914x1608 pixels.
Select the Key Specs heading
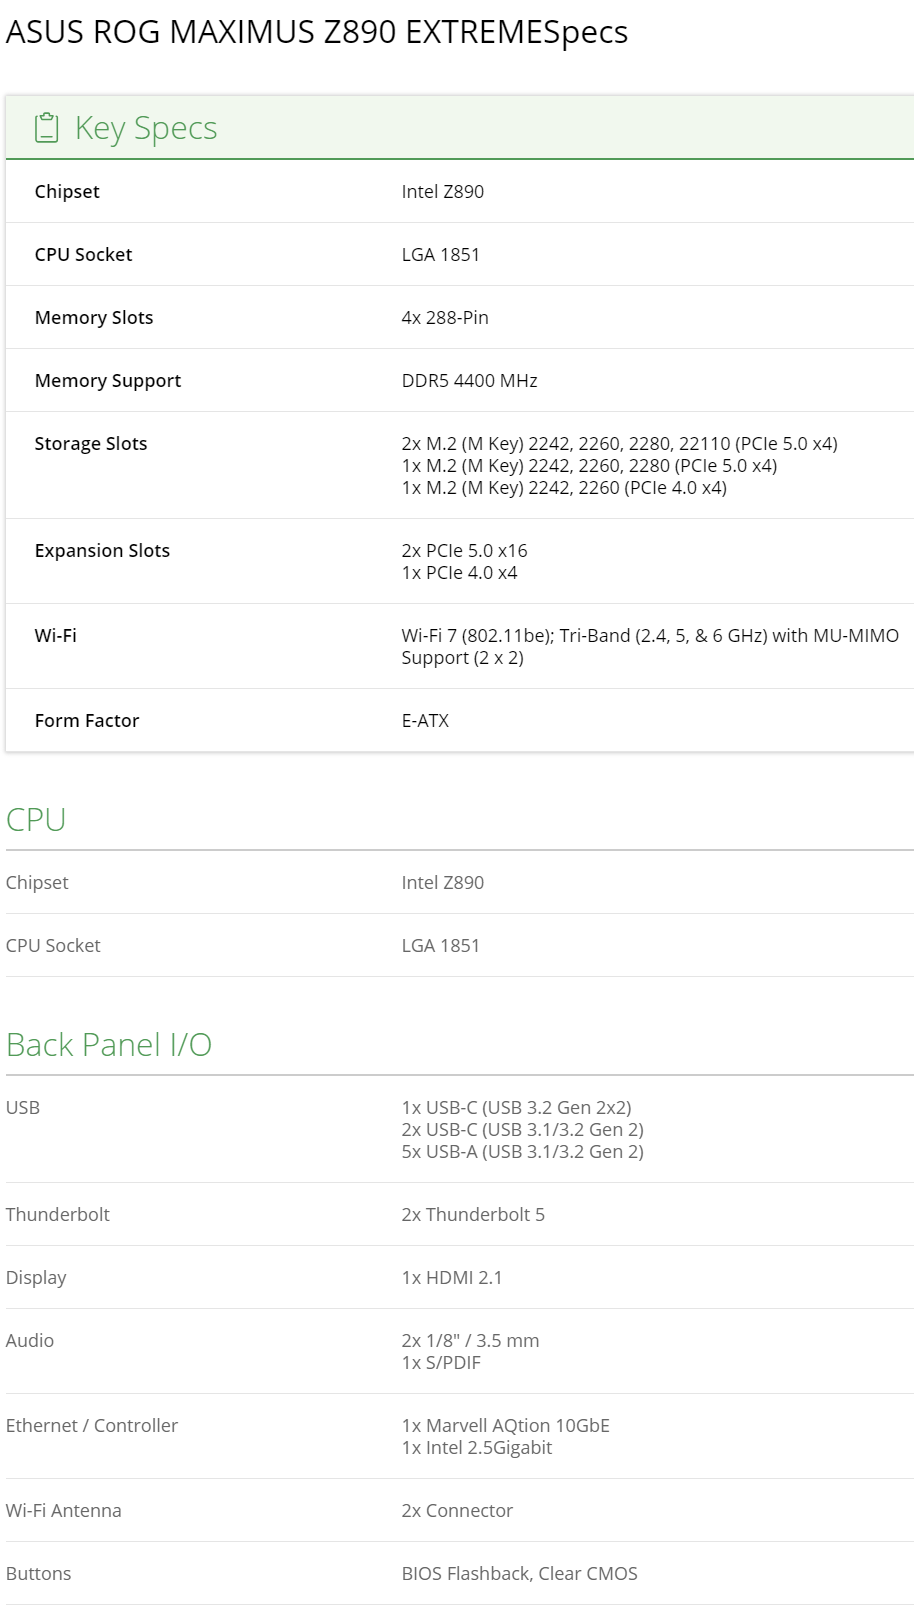(146, 128)
